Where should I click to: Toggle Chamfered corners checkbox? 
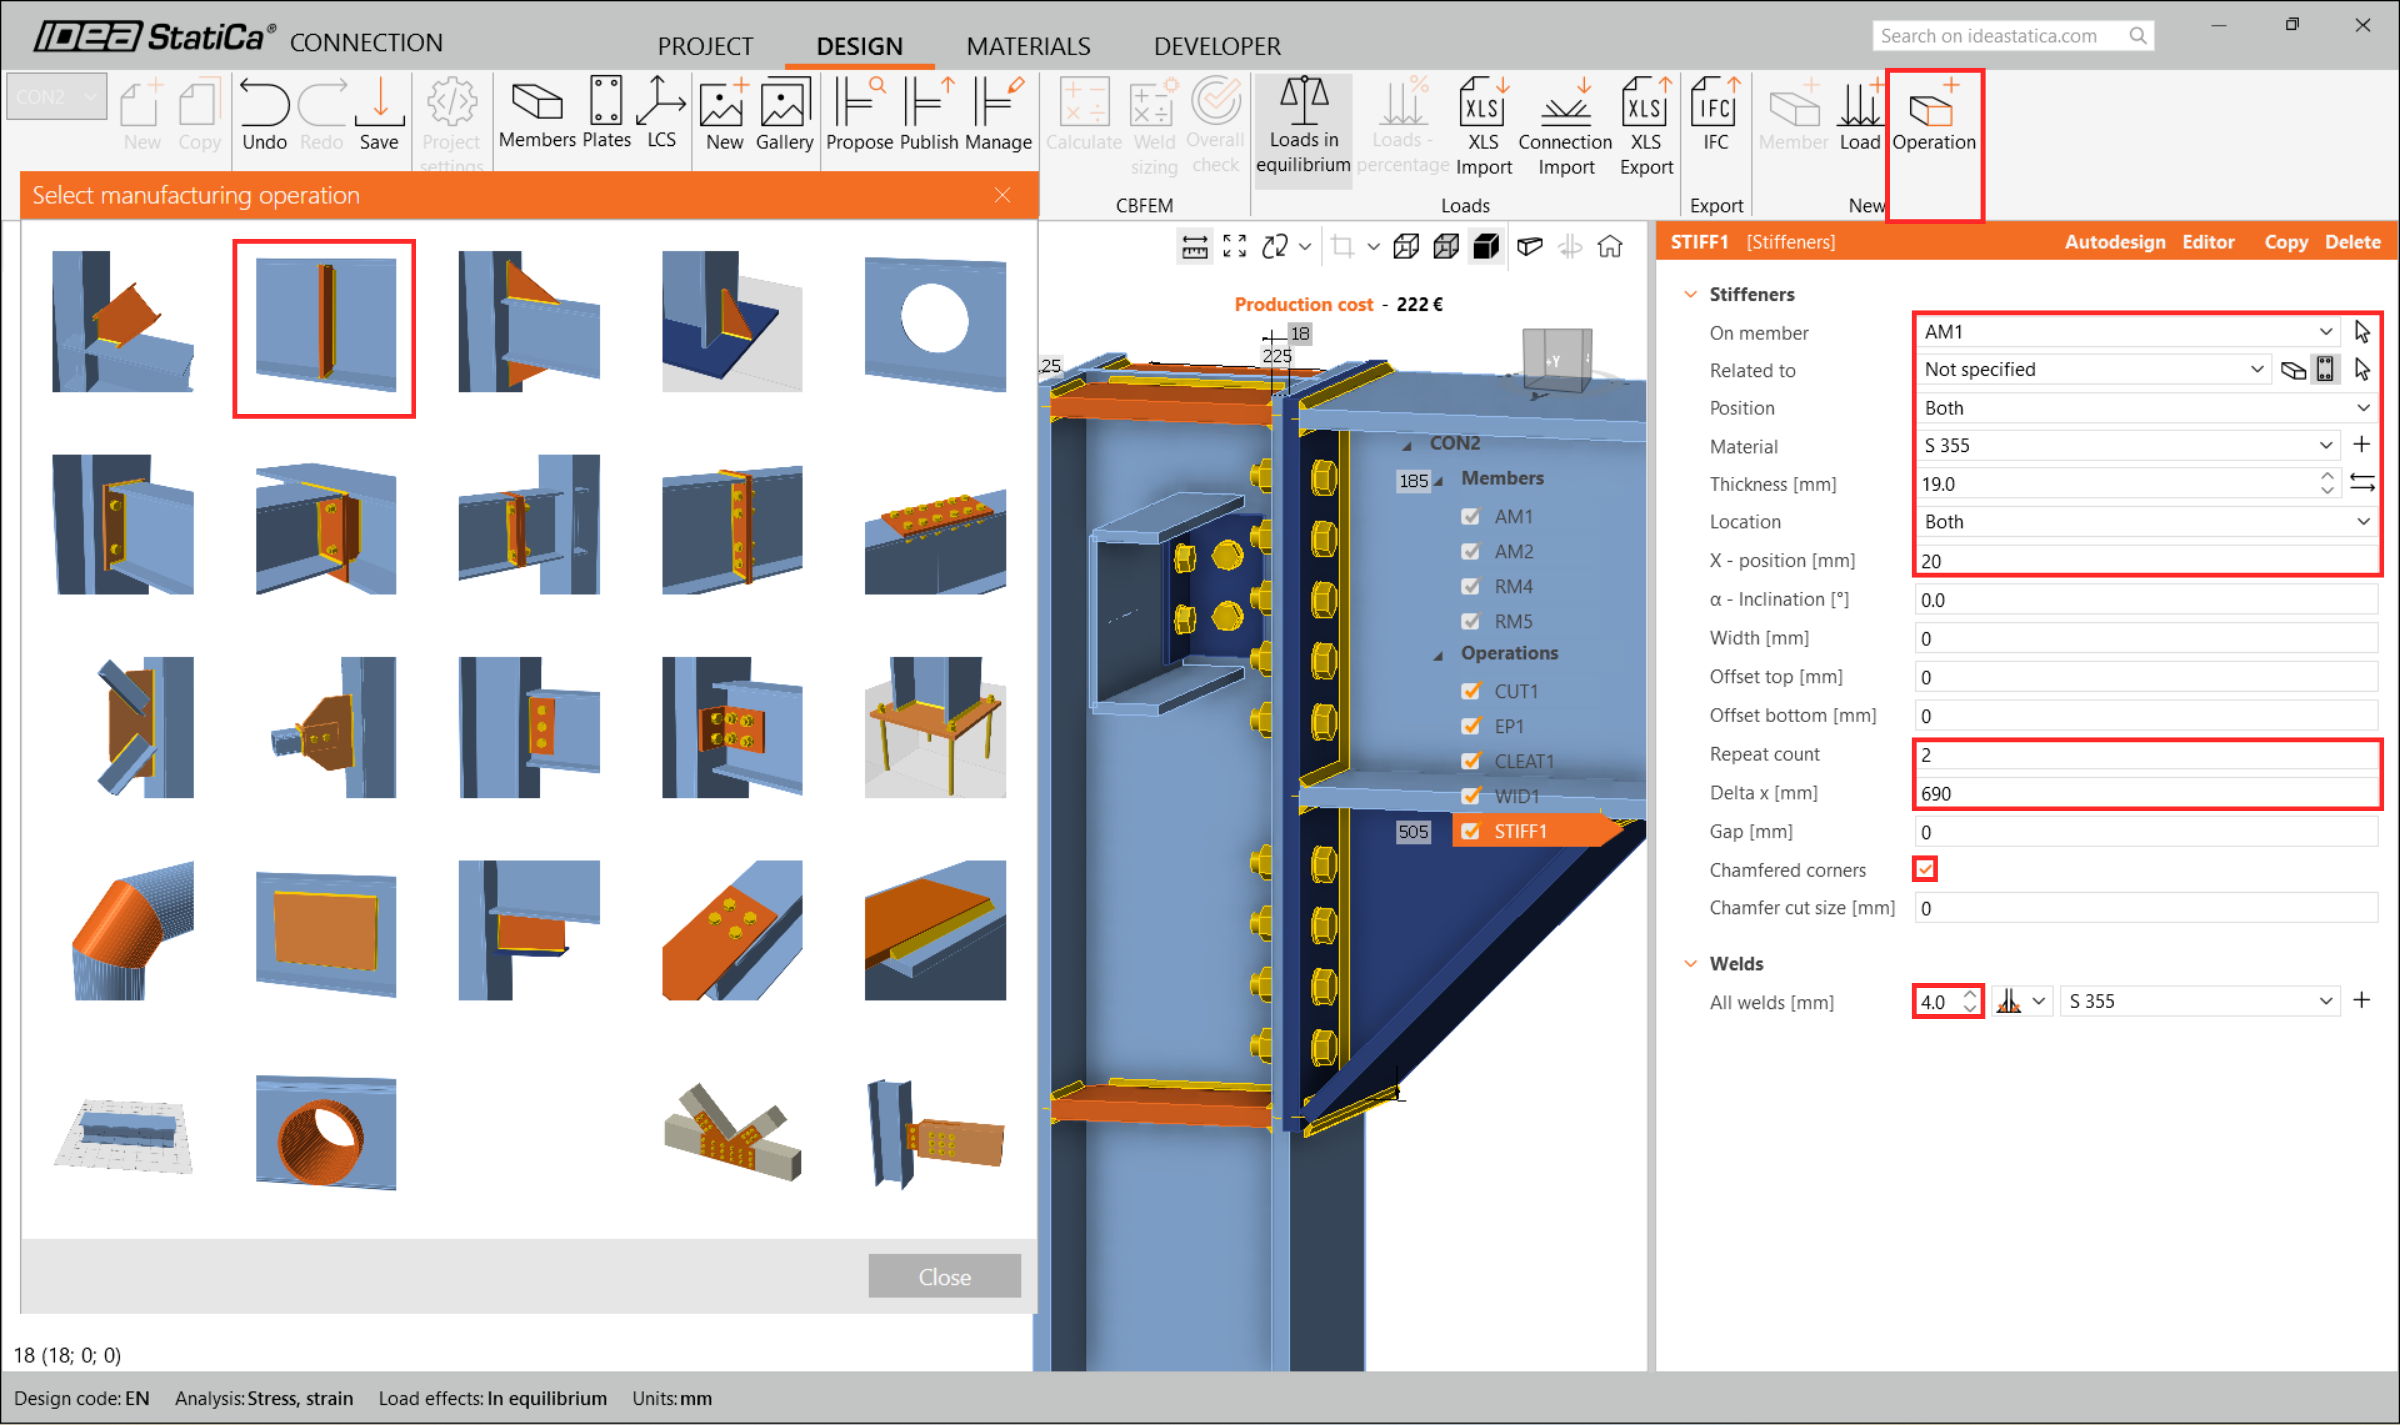(x=1925, y=869)
